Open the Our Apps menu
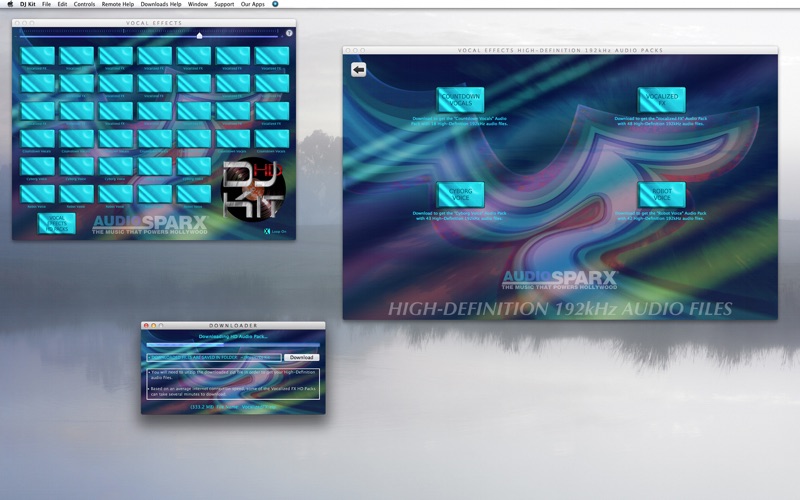This screenshot has width=800, height=500. pyautogui.click(x=253, y=4)
